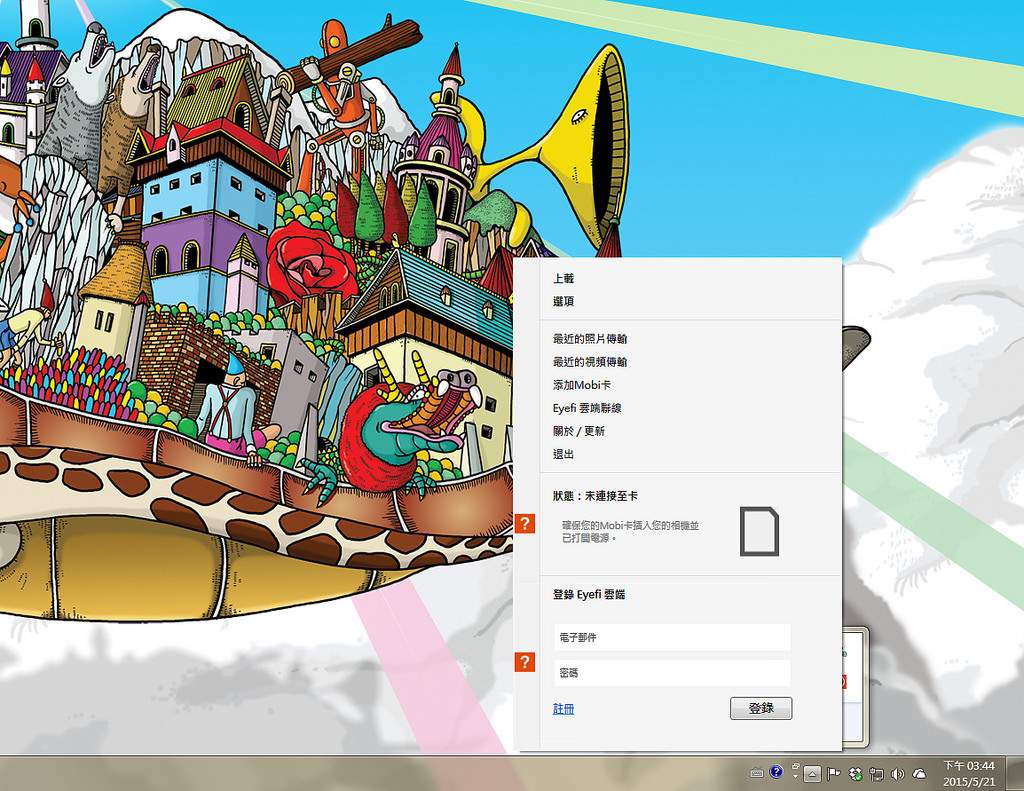Click the network connection tray icon
Viewport: 1024px width, 791px height.
click(876, 774)
